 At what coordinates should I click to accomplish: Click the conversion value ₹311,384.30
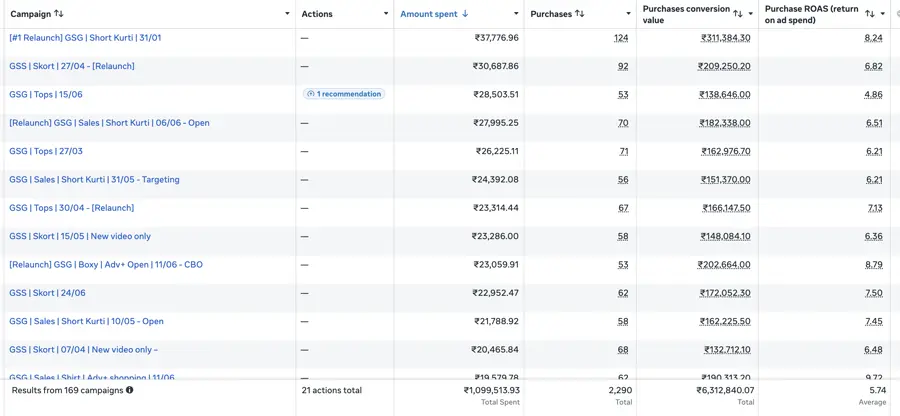click(726, 38)
